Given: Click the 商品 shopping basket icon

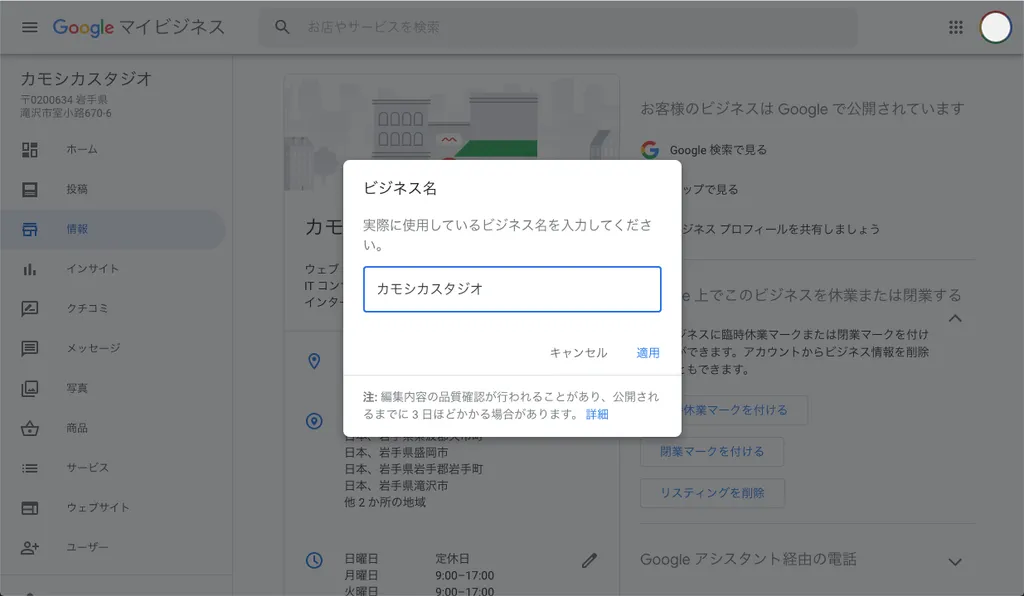Looking at the screenshot, I should click(x=29, y=428).
